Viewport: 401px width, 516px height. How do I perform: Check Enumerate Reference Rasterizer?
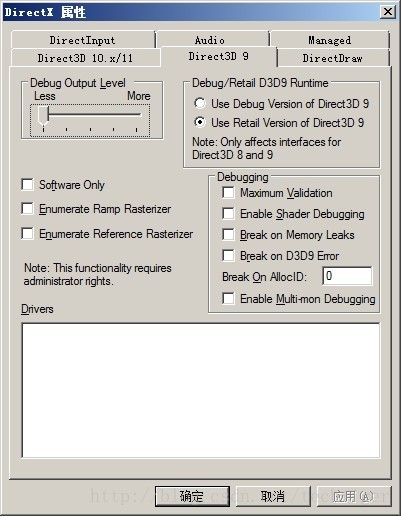click(x=27, y=233)
